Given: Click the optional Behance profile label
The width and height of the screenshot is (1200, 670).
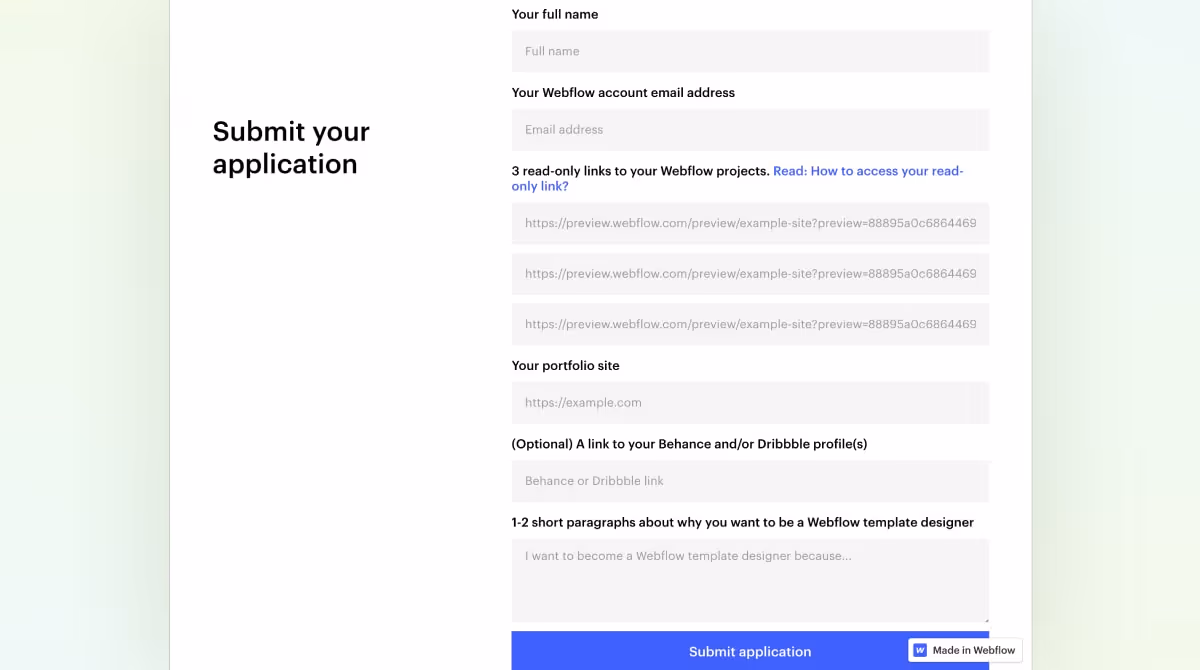Looking at the screenshot, I should pos(689,443).
